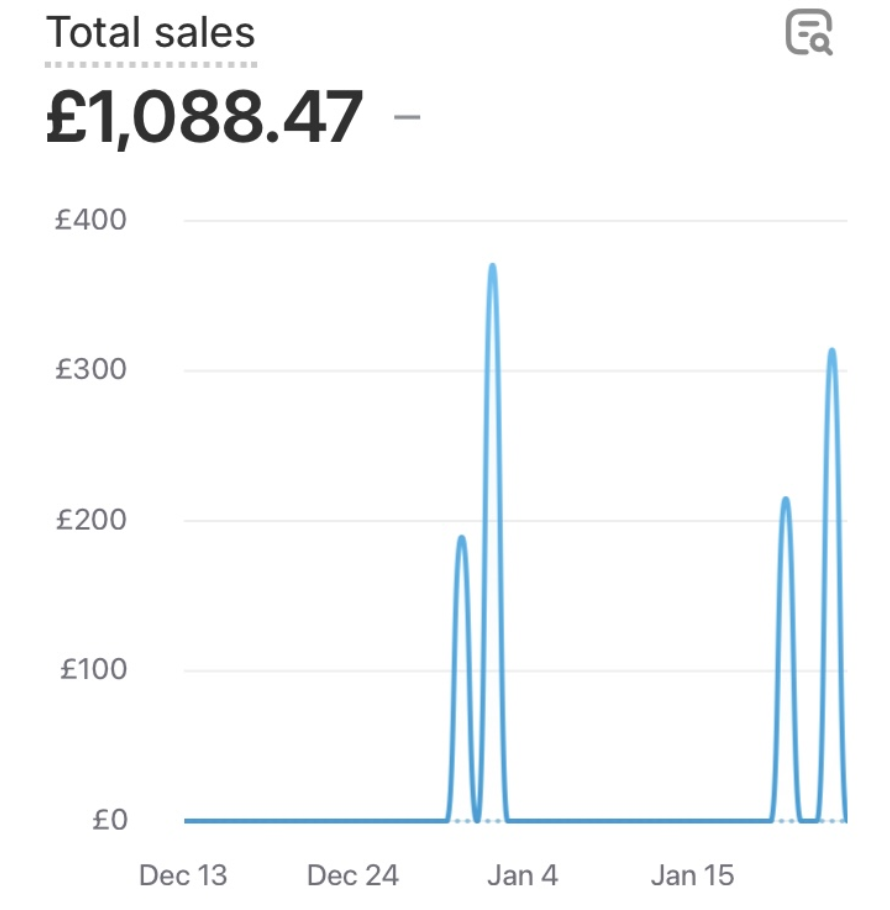Click the Dec 13 axis label
Image resolution: width=890 pixels, height=910 pixels.
[183, 875]
